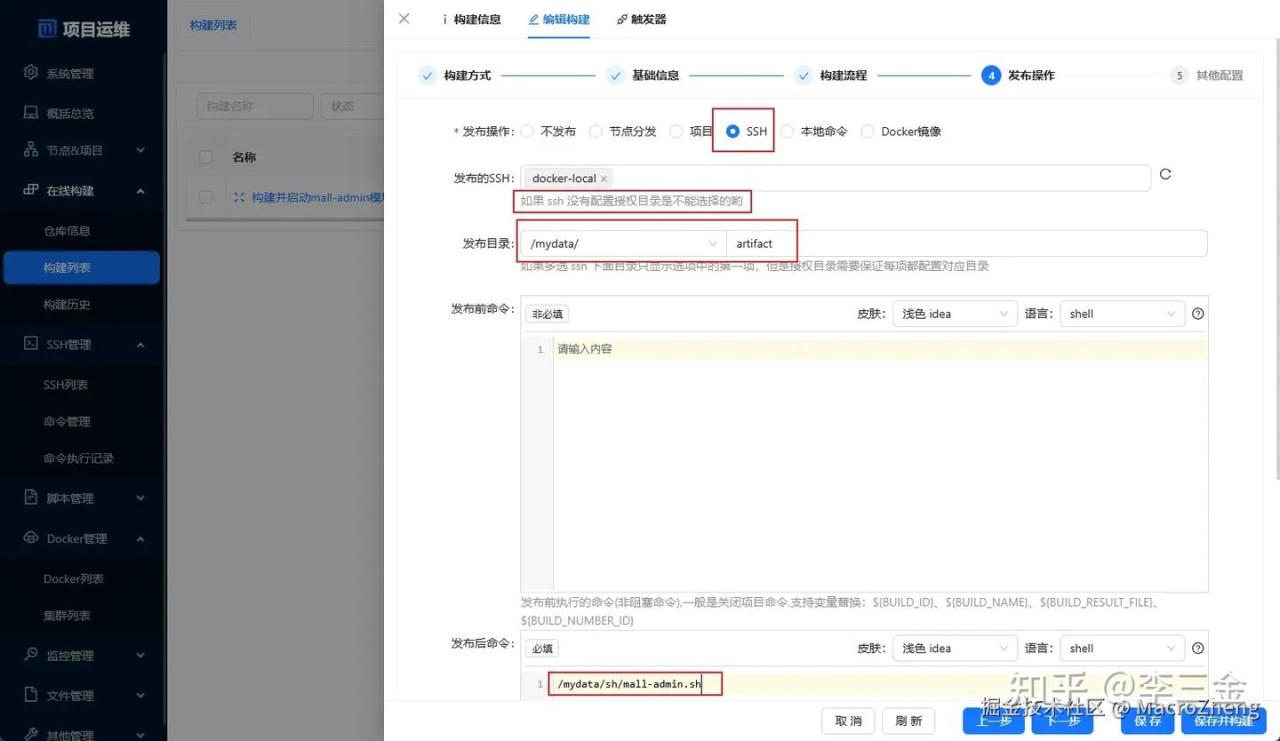
Task: Click 节点&项目 sidebar icon
Action: pos(31,150)
